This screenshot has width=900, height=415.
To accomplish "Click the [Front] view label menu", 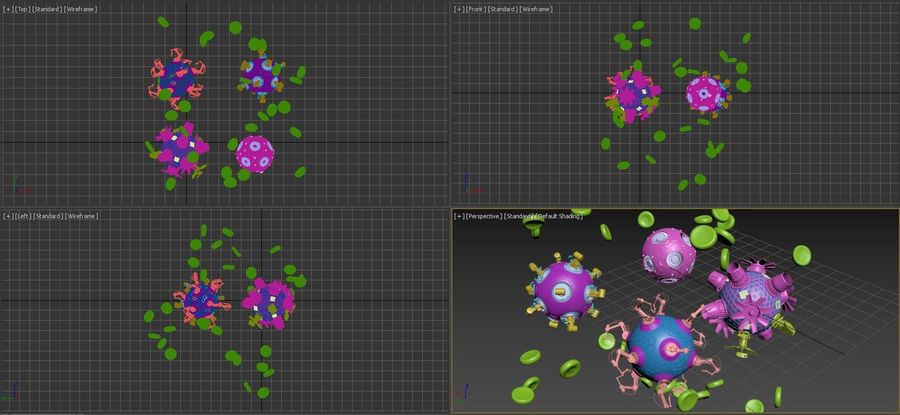I will [x=477, y=8].
